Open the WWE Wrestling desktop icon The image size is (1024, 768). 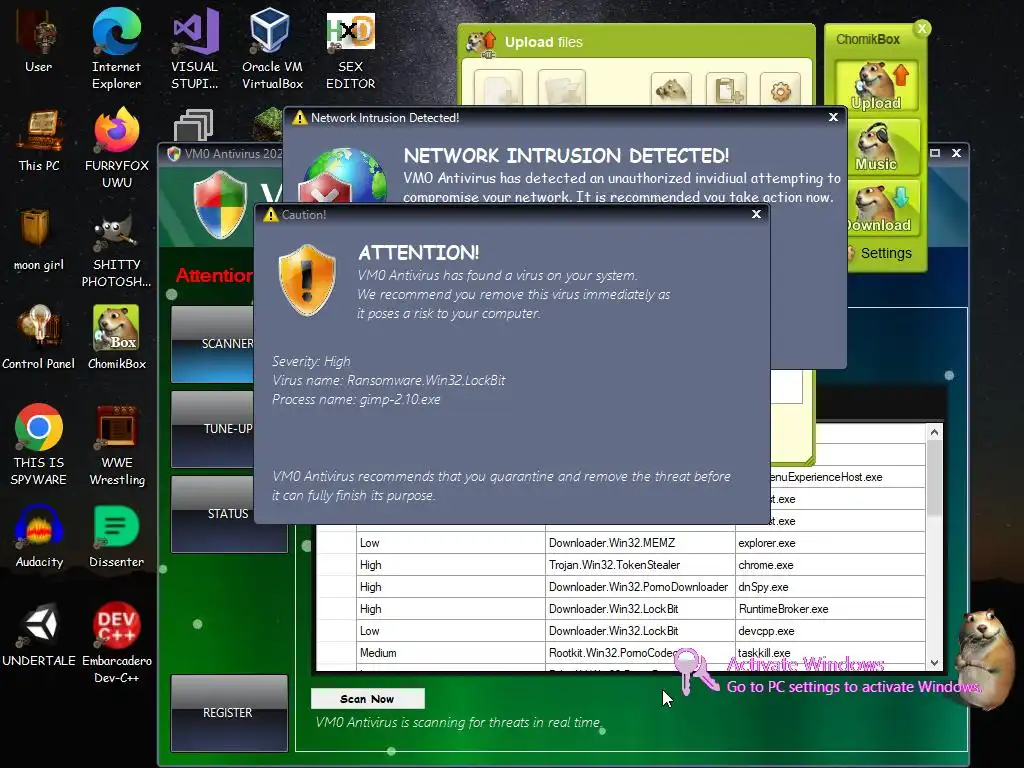116,445
